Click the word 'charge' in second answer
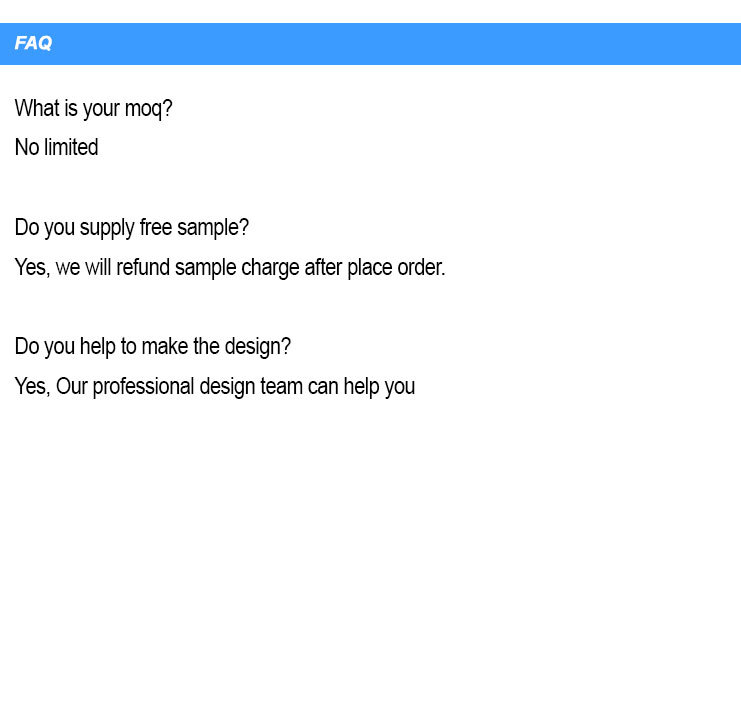The height and width of the screenshot is (702, 741). 270,269
